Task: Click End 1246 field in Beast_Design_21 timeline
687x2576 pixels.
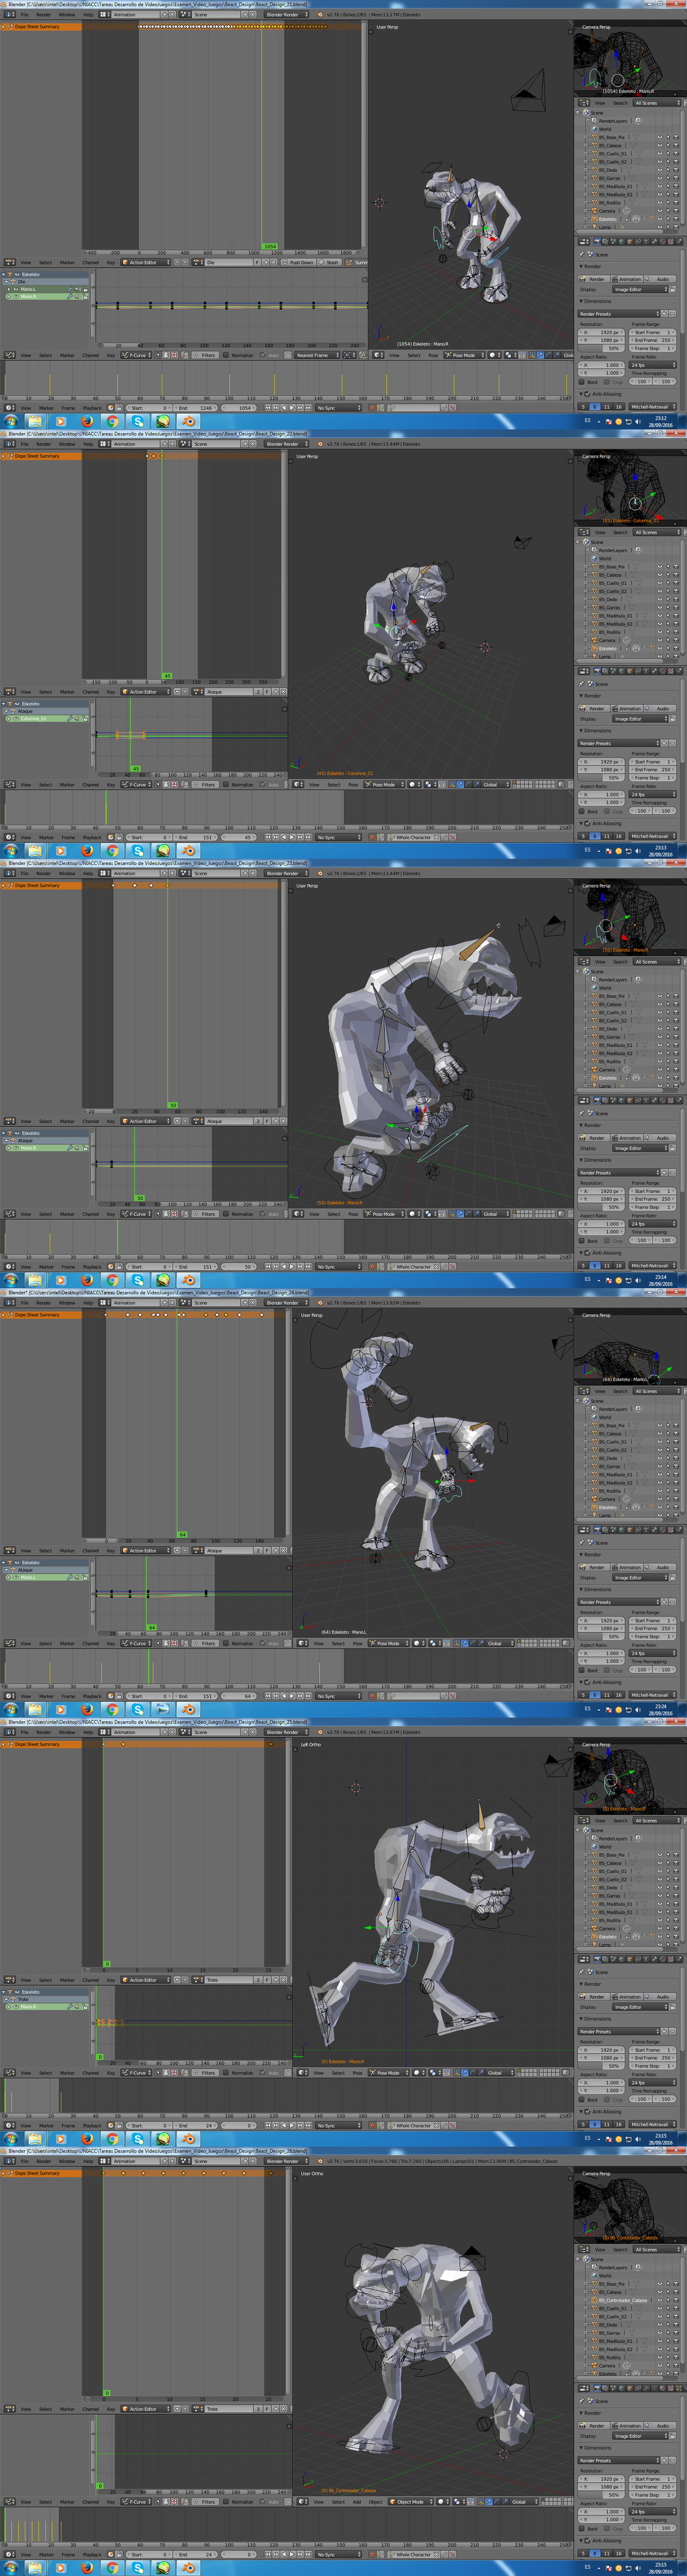Action: [x=196, y=408]
